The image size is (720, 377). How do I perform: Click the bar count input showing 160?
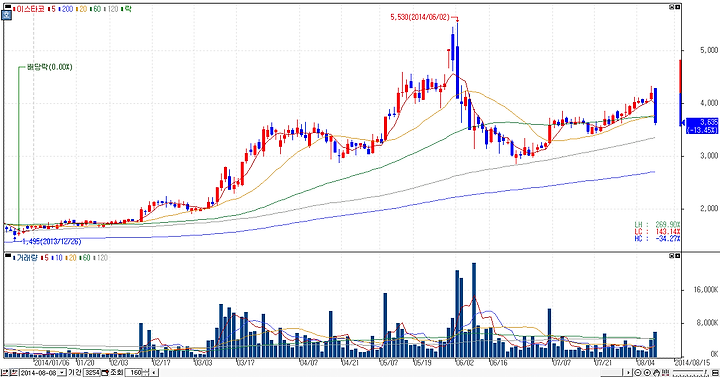(134, 372)
